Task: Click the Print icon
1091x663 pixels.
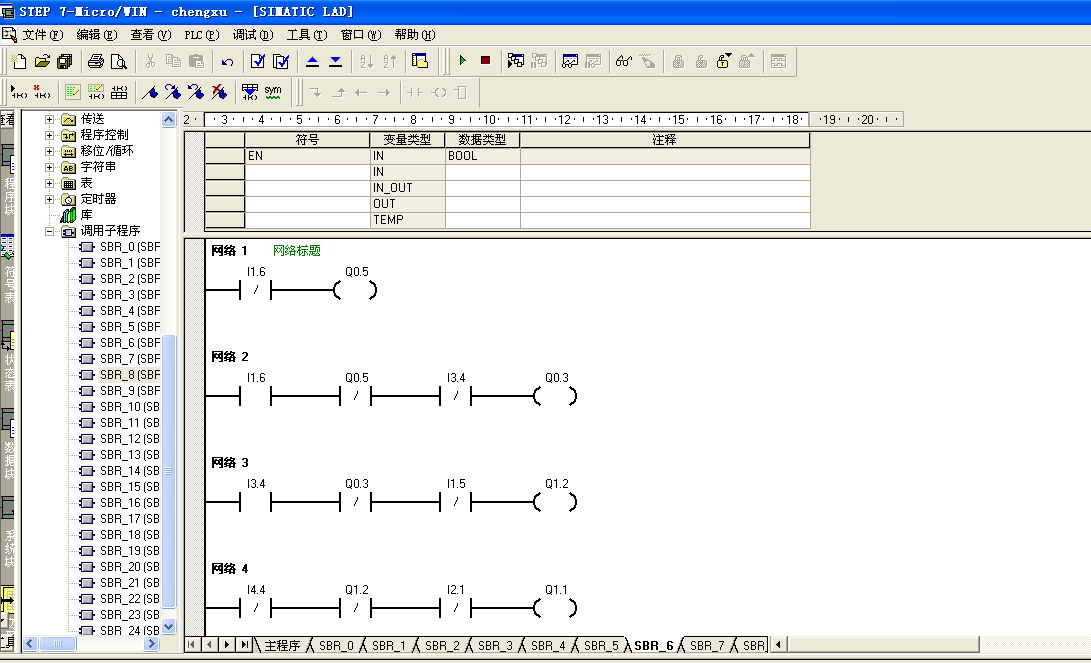Action: tap(96, 61)
